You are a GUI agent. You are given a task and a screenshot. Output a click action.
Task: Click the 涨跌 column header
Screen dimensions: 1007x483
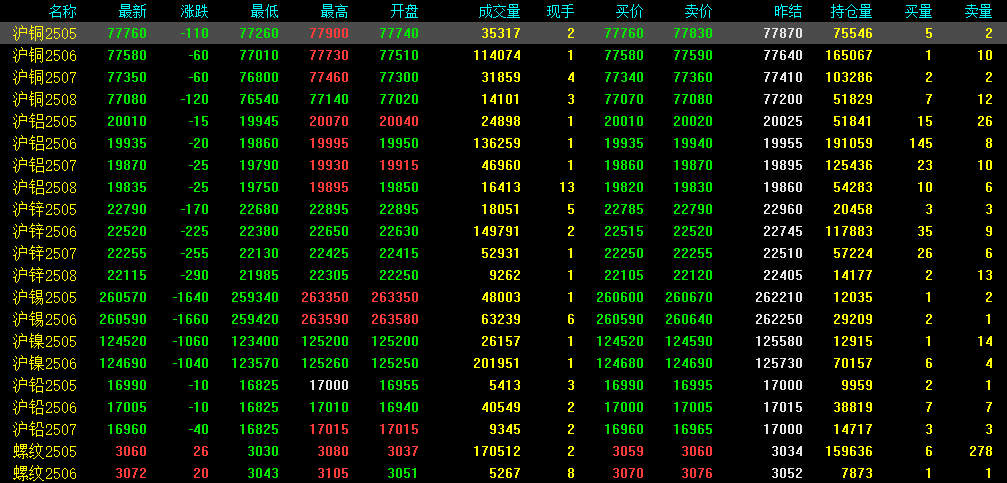[195, 11]
